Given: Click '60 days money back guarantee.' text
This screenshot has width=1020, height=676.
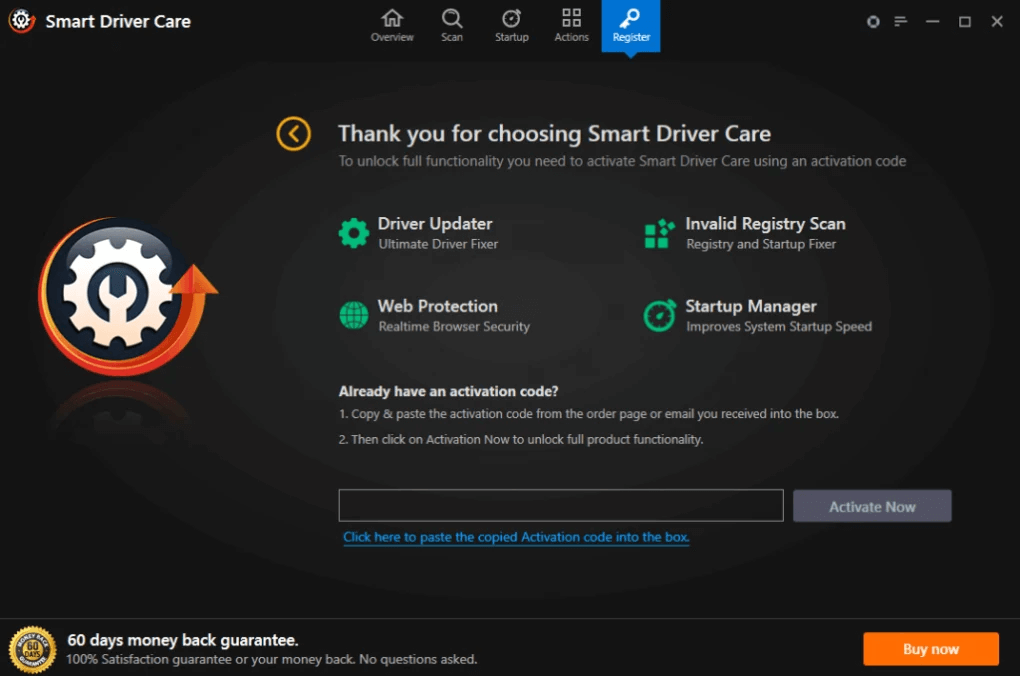Looking at the screenshot, I should [x=183, y=640].
